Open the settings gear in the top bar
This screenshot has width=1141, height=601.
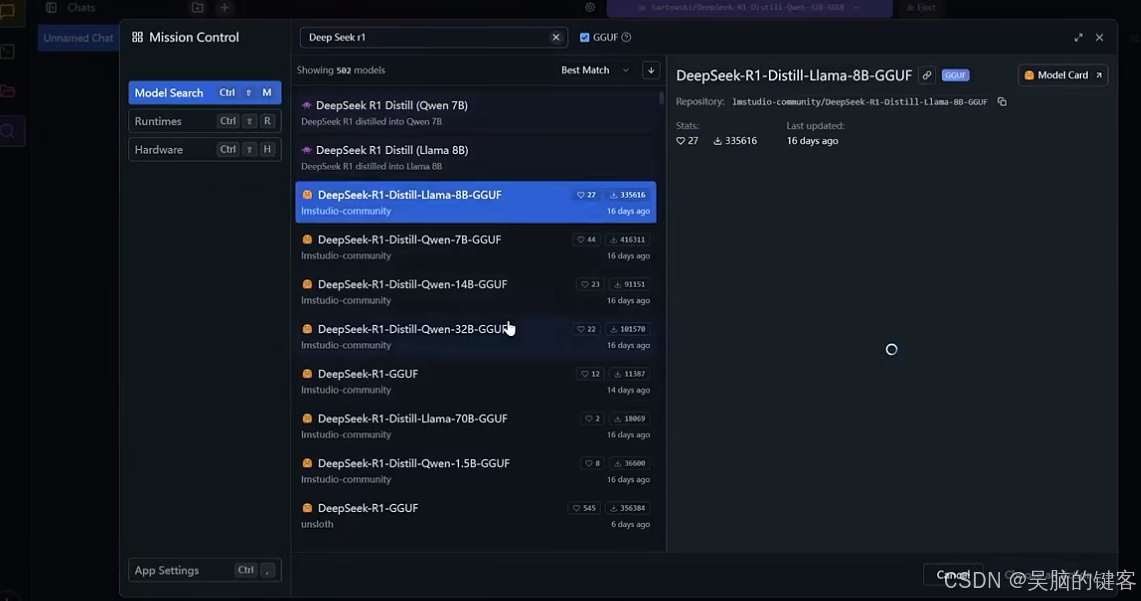click(590, 7)
